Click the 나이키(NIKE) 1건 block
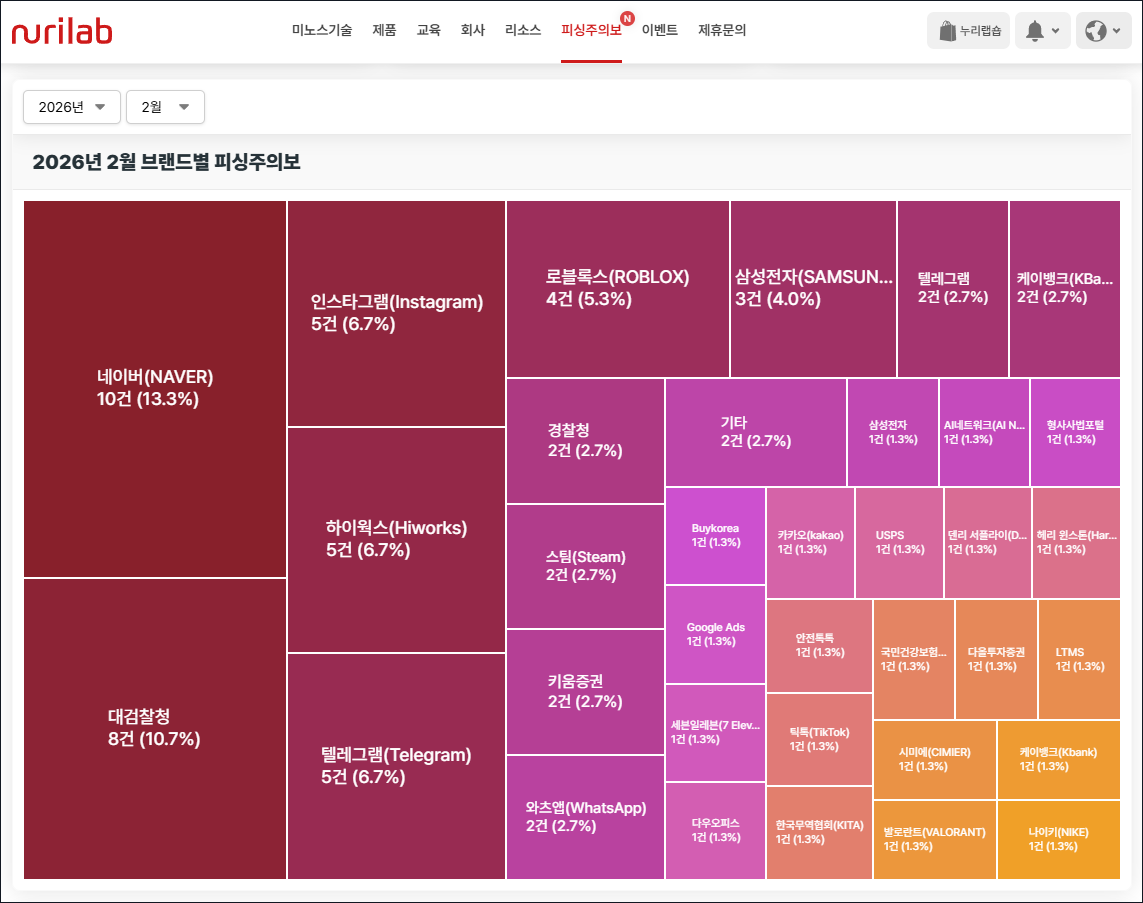Viewport: 1143px width, 903px height. click(x=1058, y=840)
